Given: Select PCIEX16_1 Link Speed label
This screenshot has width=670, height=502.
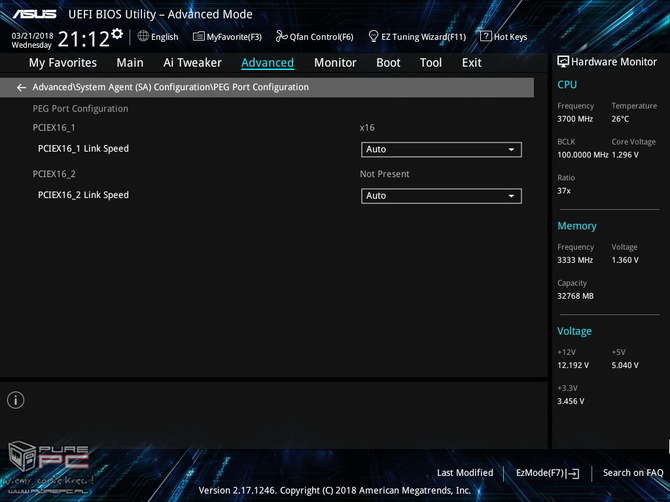Looking at the screenshot, I should pos(83,149).
